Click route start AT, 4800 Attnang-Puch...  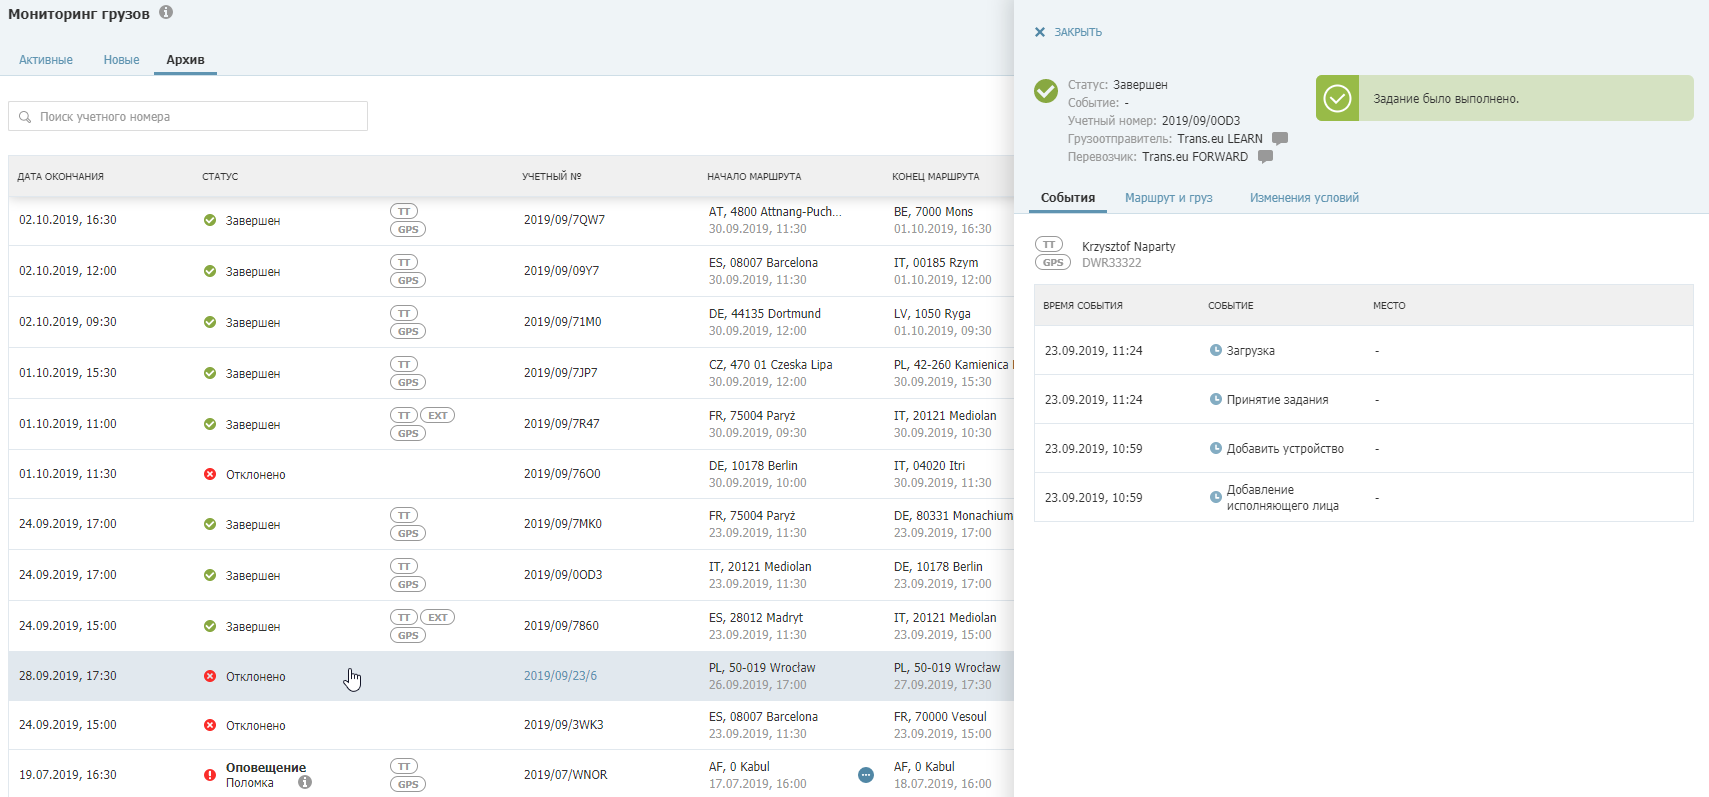tap(775, 212)
